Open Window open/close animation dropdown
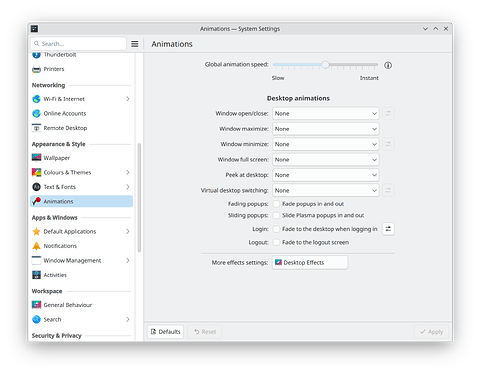Viewport: 480px width, 375px height. (x=326, y=114)
